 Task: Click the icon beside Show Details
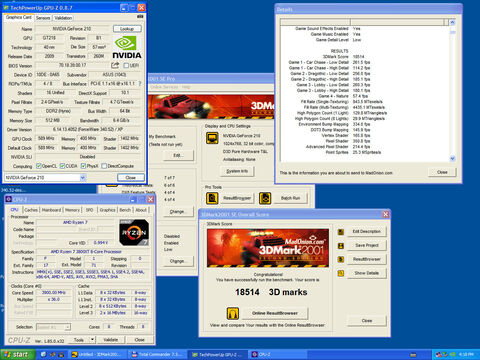click(x=341, y=273)
